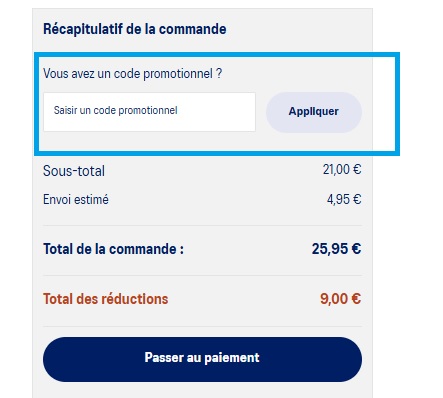Viewport: 443px width, 398px height.
Task: Select the 21,00 € subtotal amount
Action: click(342, 169)
